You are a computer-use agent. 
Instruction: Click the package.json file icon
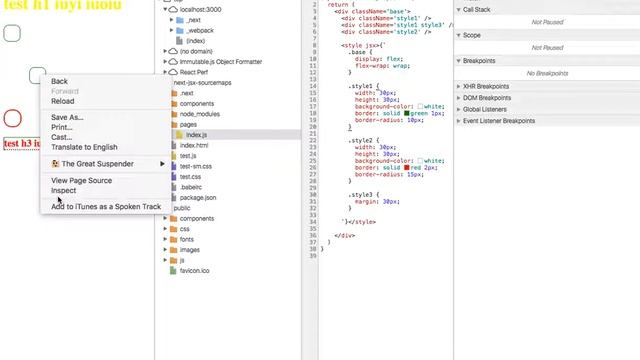tap(174, 198)
